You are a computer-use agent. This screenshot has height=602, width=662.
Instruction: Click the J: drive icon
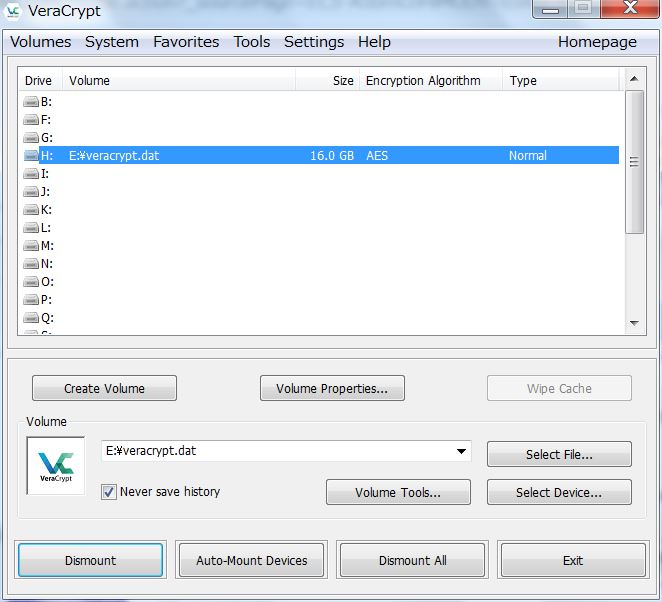(x=31, y=192)
